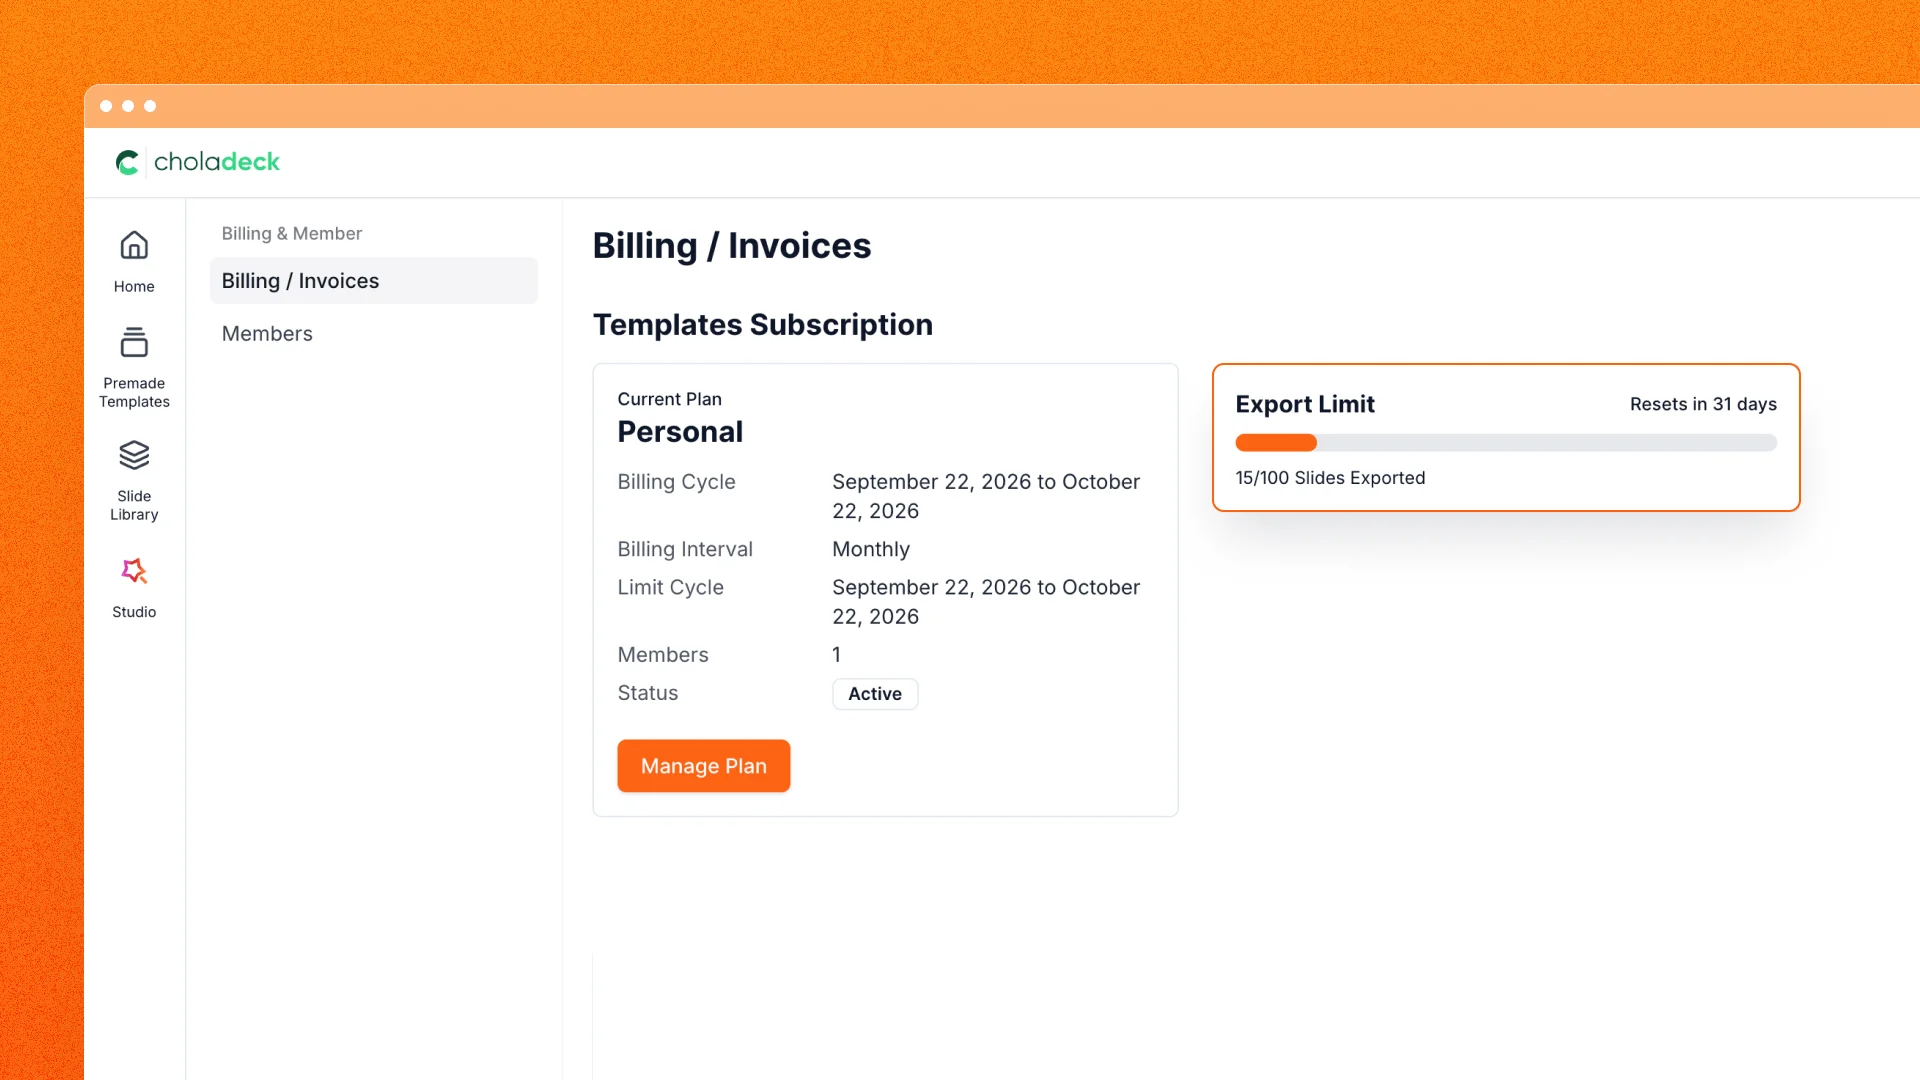
Task: Launch Studio via the star icon
Action: pyautogui.click(x=134, y=571)
